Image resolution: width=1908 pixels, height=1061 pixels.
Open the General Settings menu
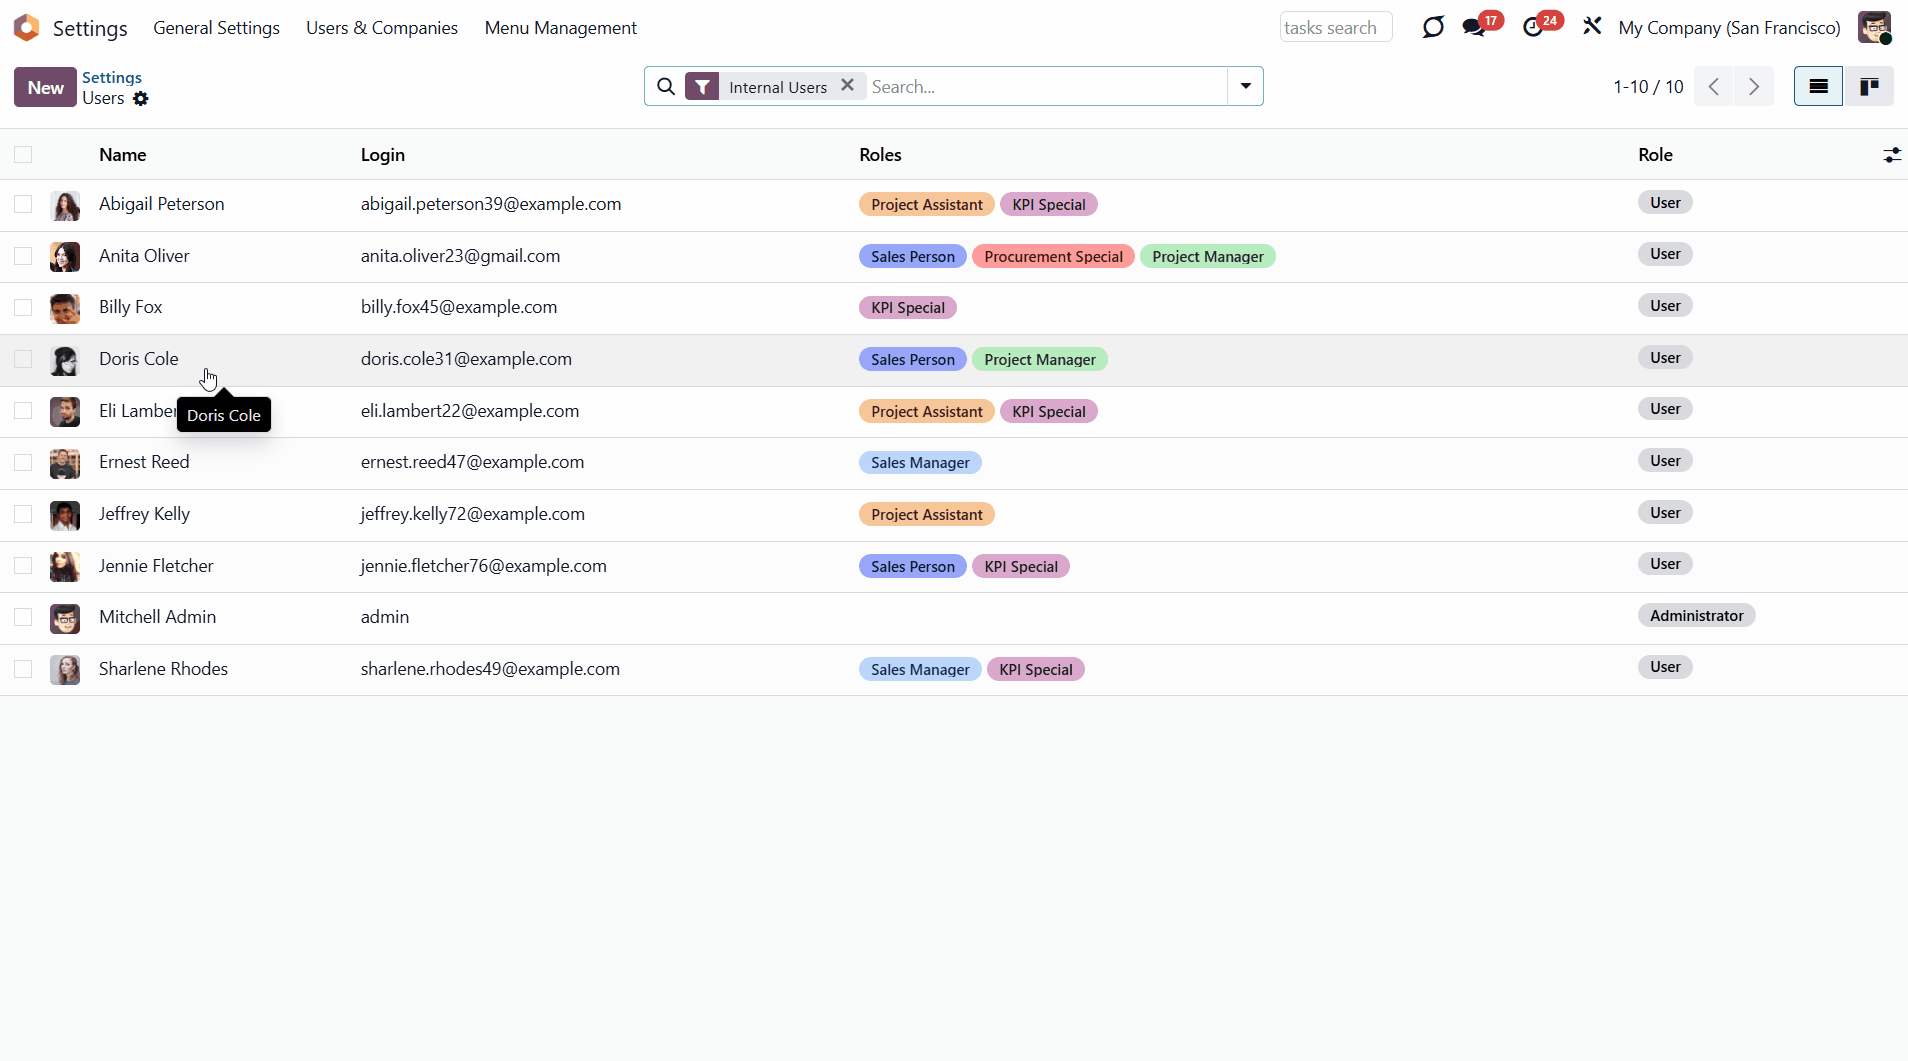point(216,28)
